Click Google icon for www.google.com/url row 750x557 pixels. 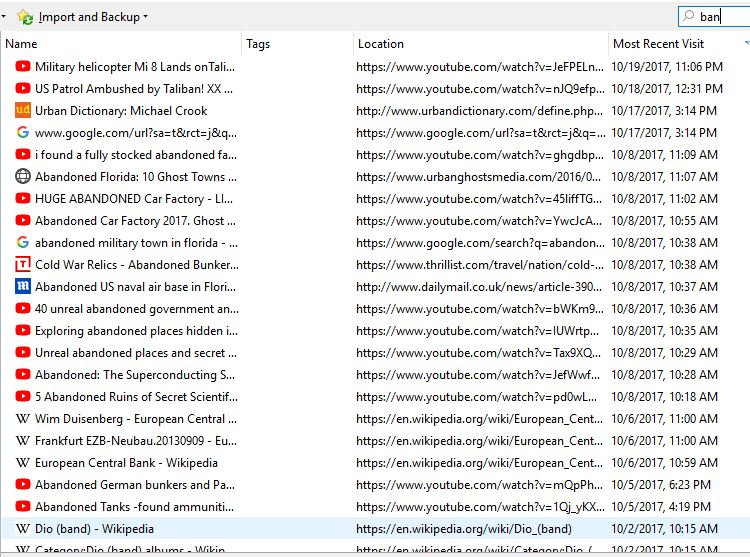[22, 132]
